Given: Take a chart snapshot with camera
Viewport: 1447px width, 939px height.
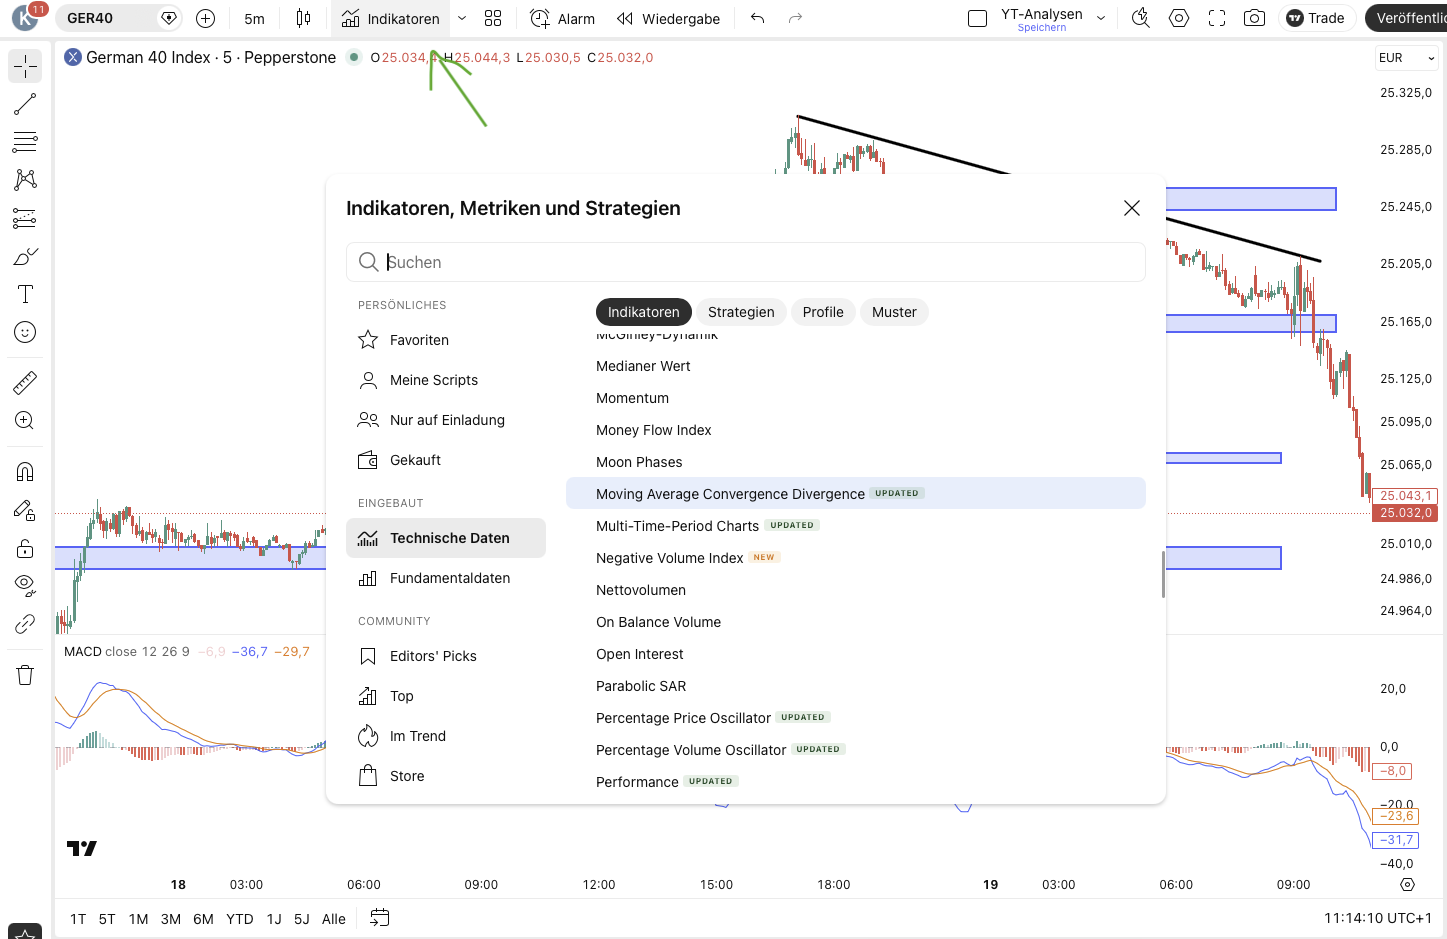Looking at the screenshot, I should 1255,18.
